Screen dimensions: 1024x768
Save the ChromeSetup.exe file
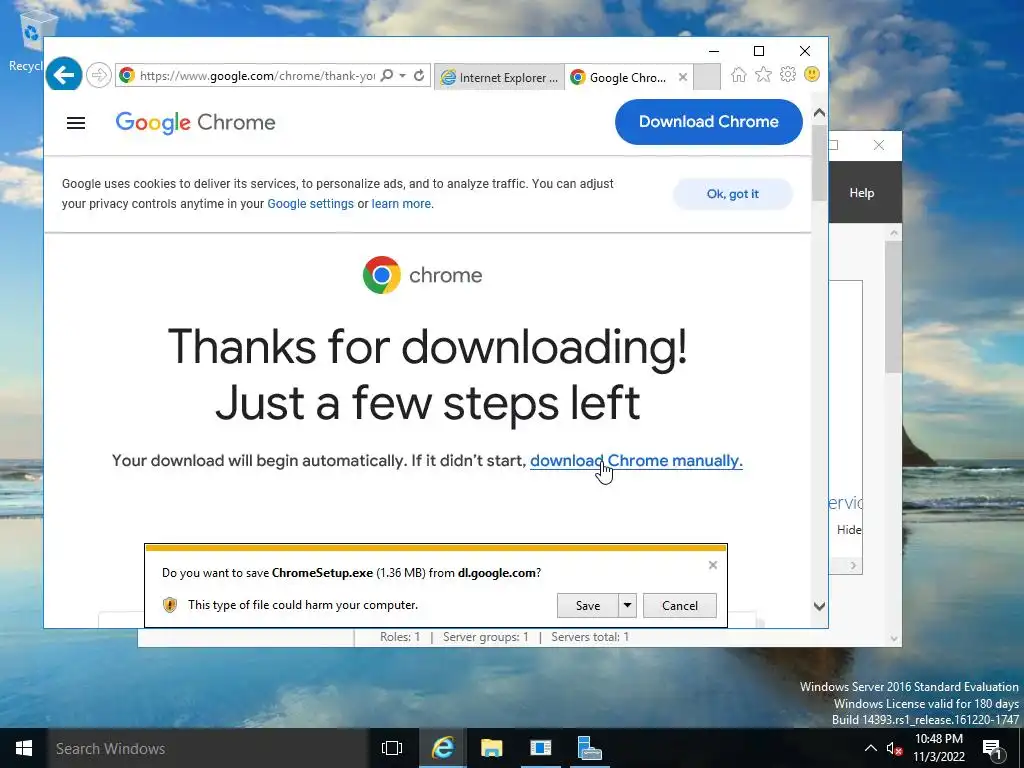(588, 605)
